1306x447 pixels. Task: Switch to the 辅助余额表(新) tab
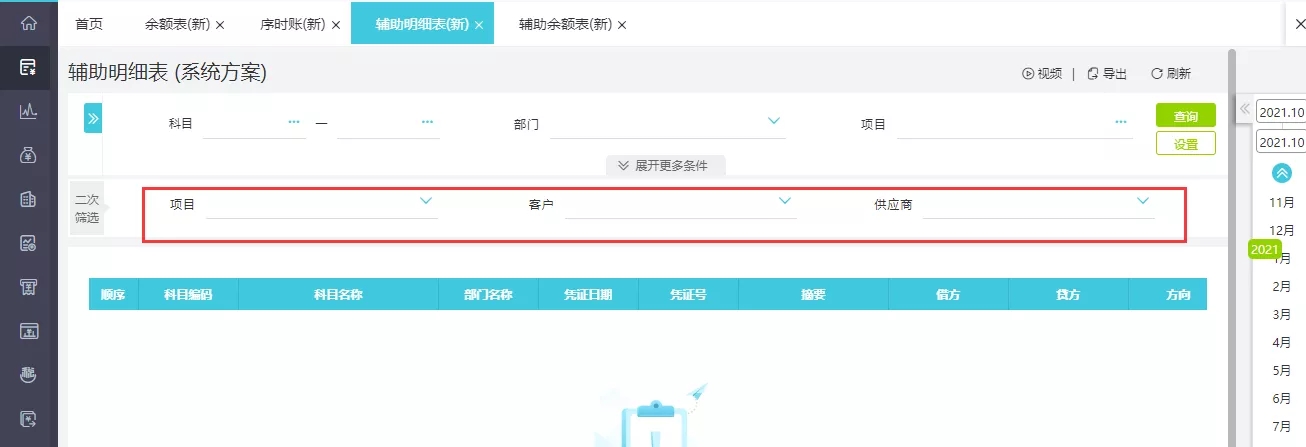[566, 24]
